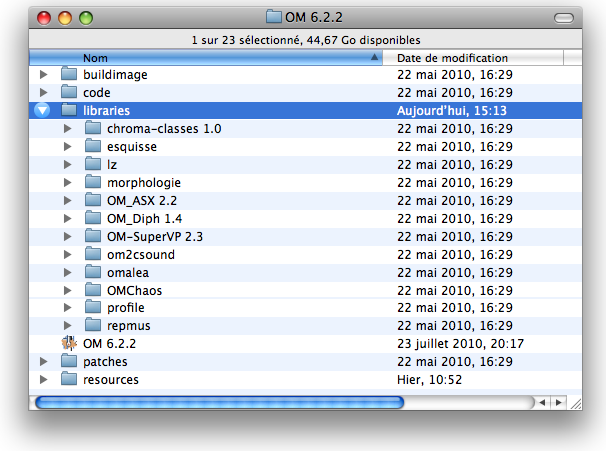Expand the buildimage folder
Viewport: 606px width, 451px height.
43,74
